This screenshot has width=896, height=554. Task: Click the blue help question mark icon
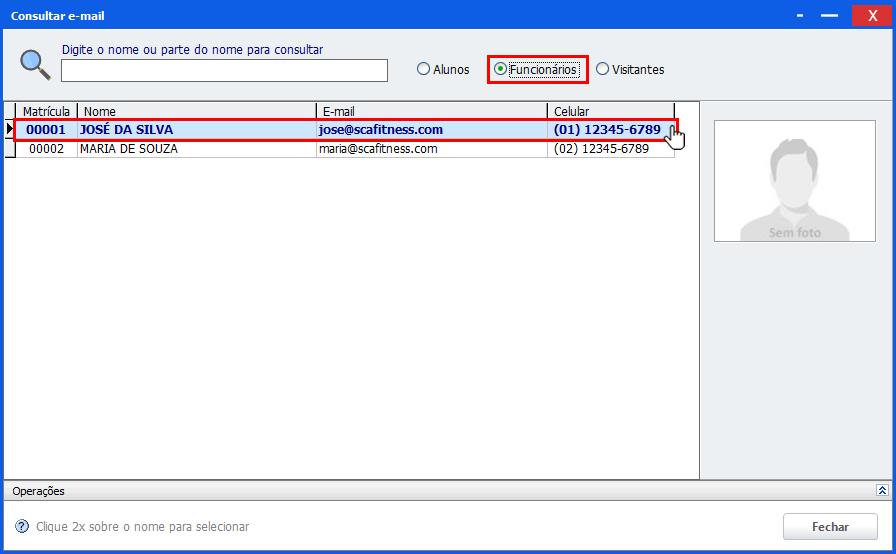point(22,526)
